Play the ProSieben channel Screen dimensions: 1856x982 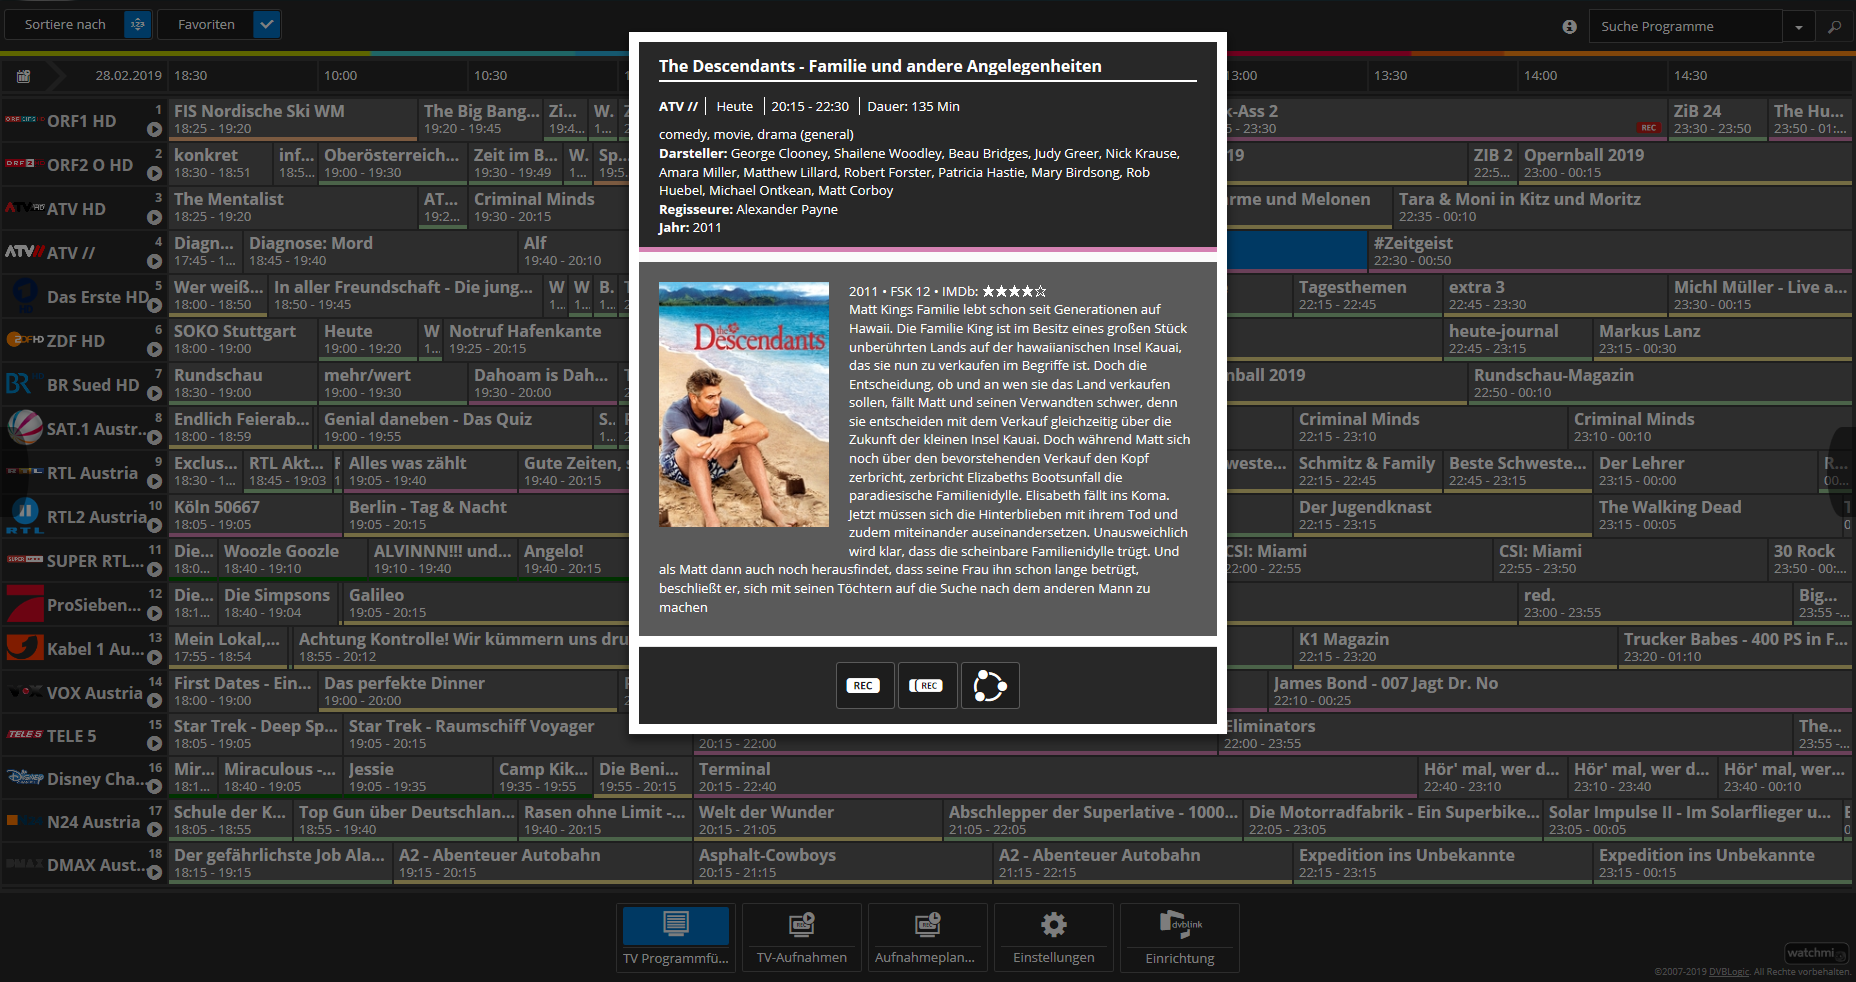[154, 613]
